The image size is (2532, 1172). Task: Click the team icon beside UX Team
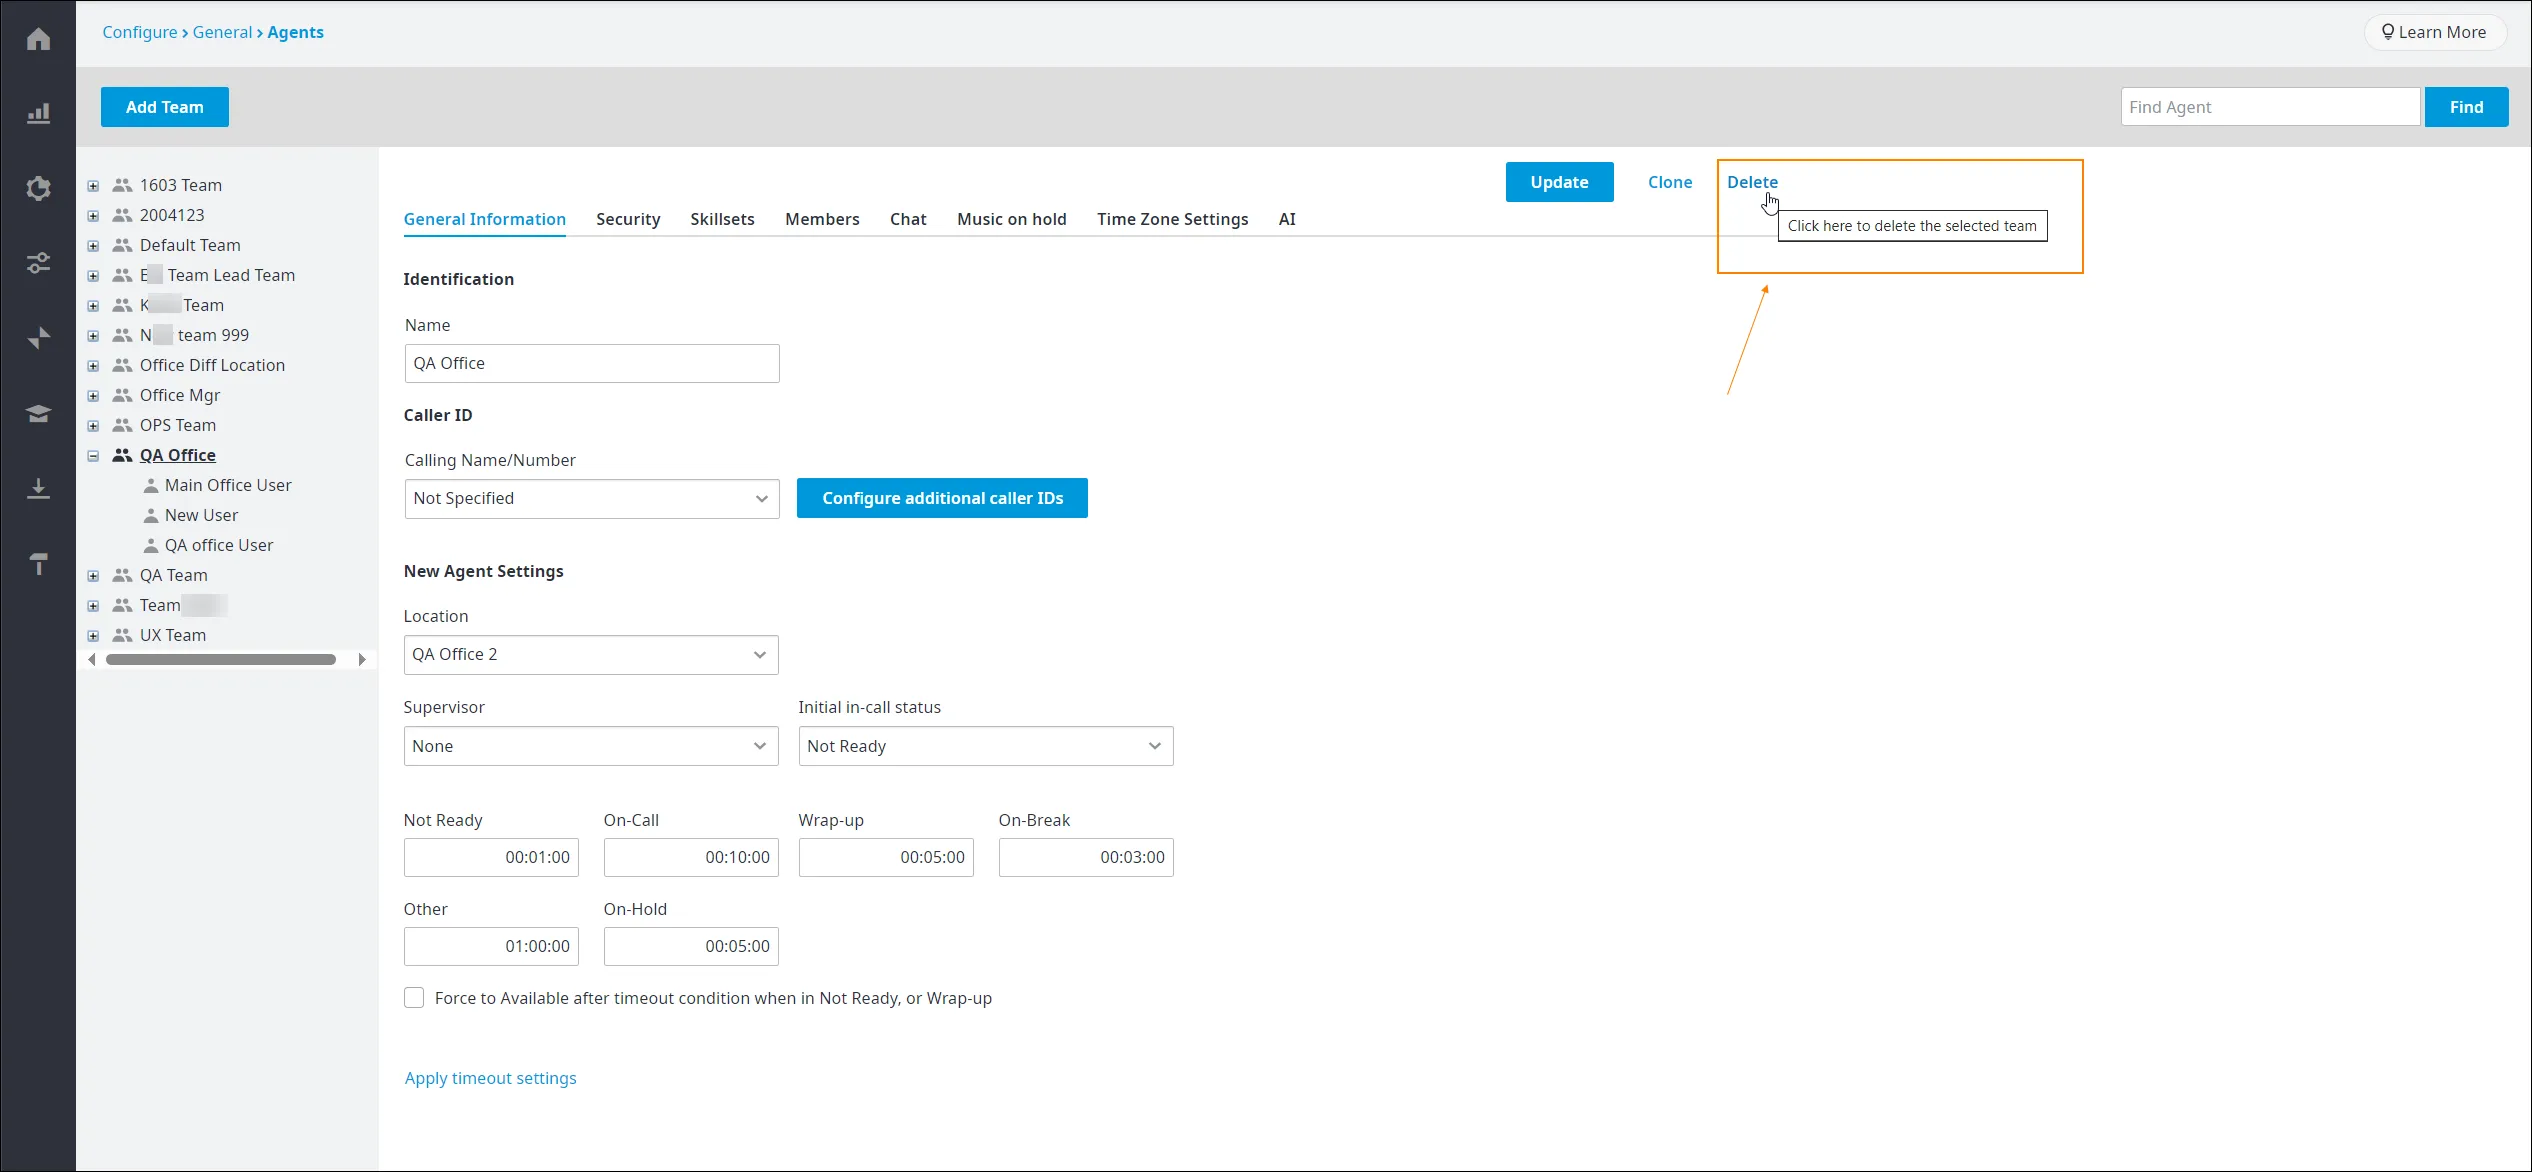(122, 635)
